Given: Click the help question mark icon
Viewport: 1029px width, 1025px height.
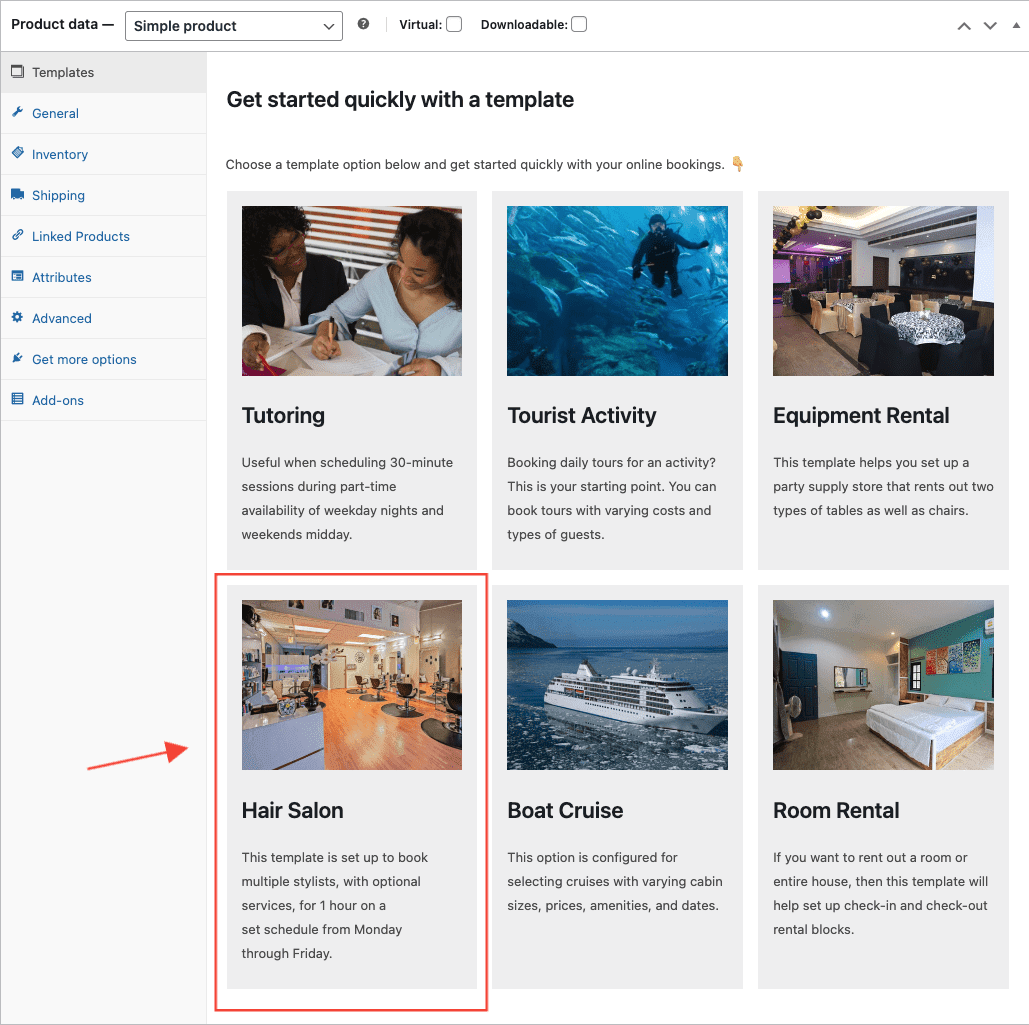Looking at the screenshot, I should 364,24.
